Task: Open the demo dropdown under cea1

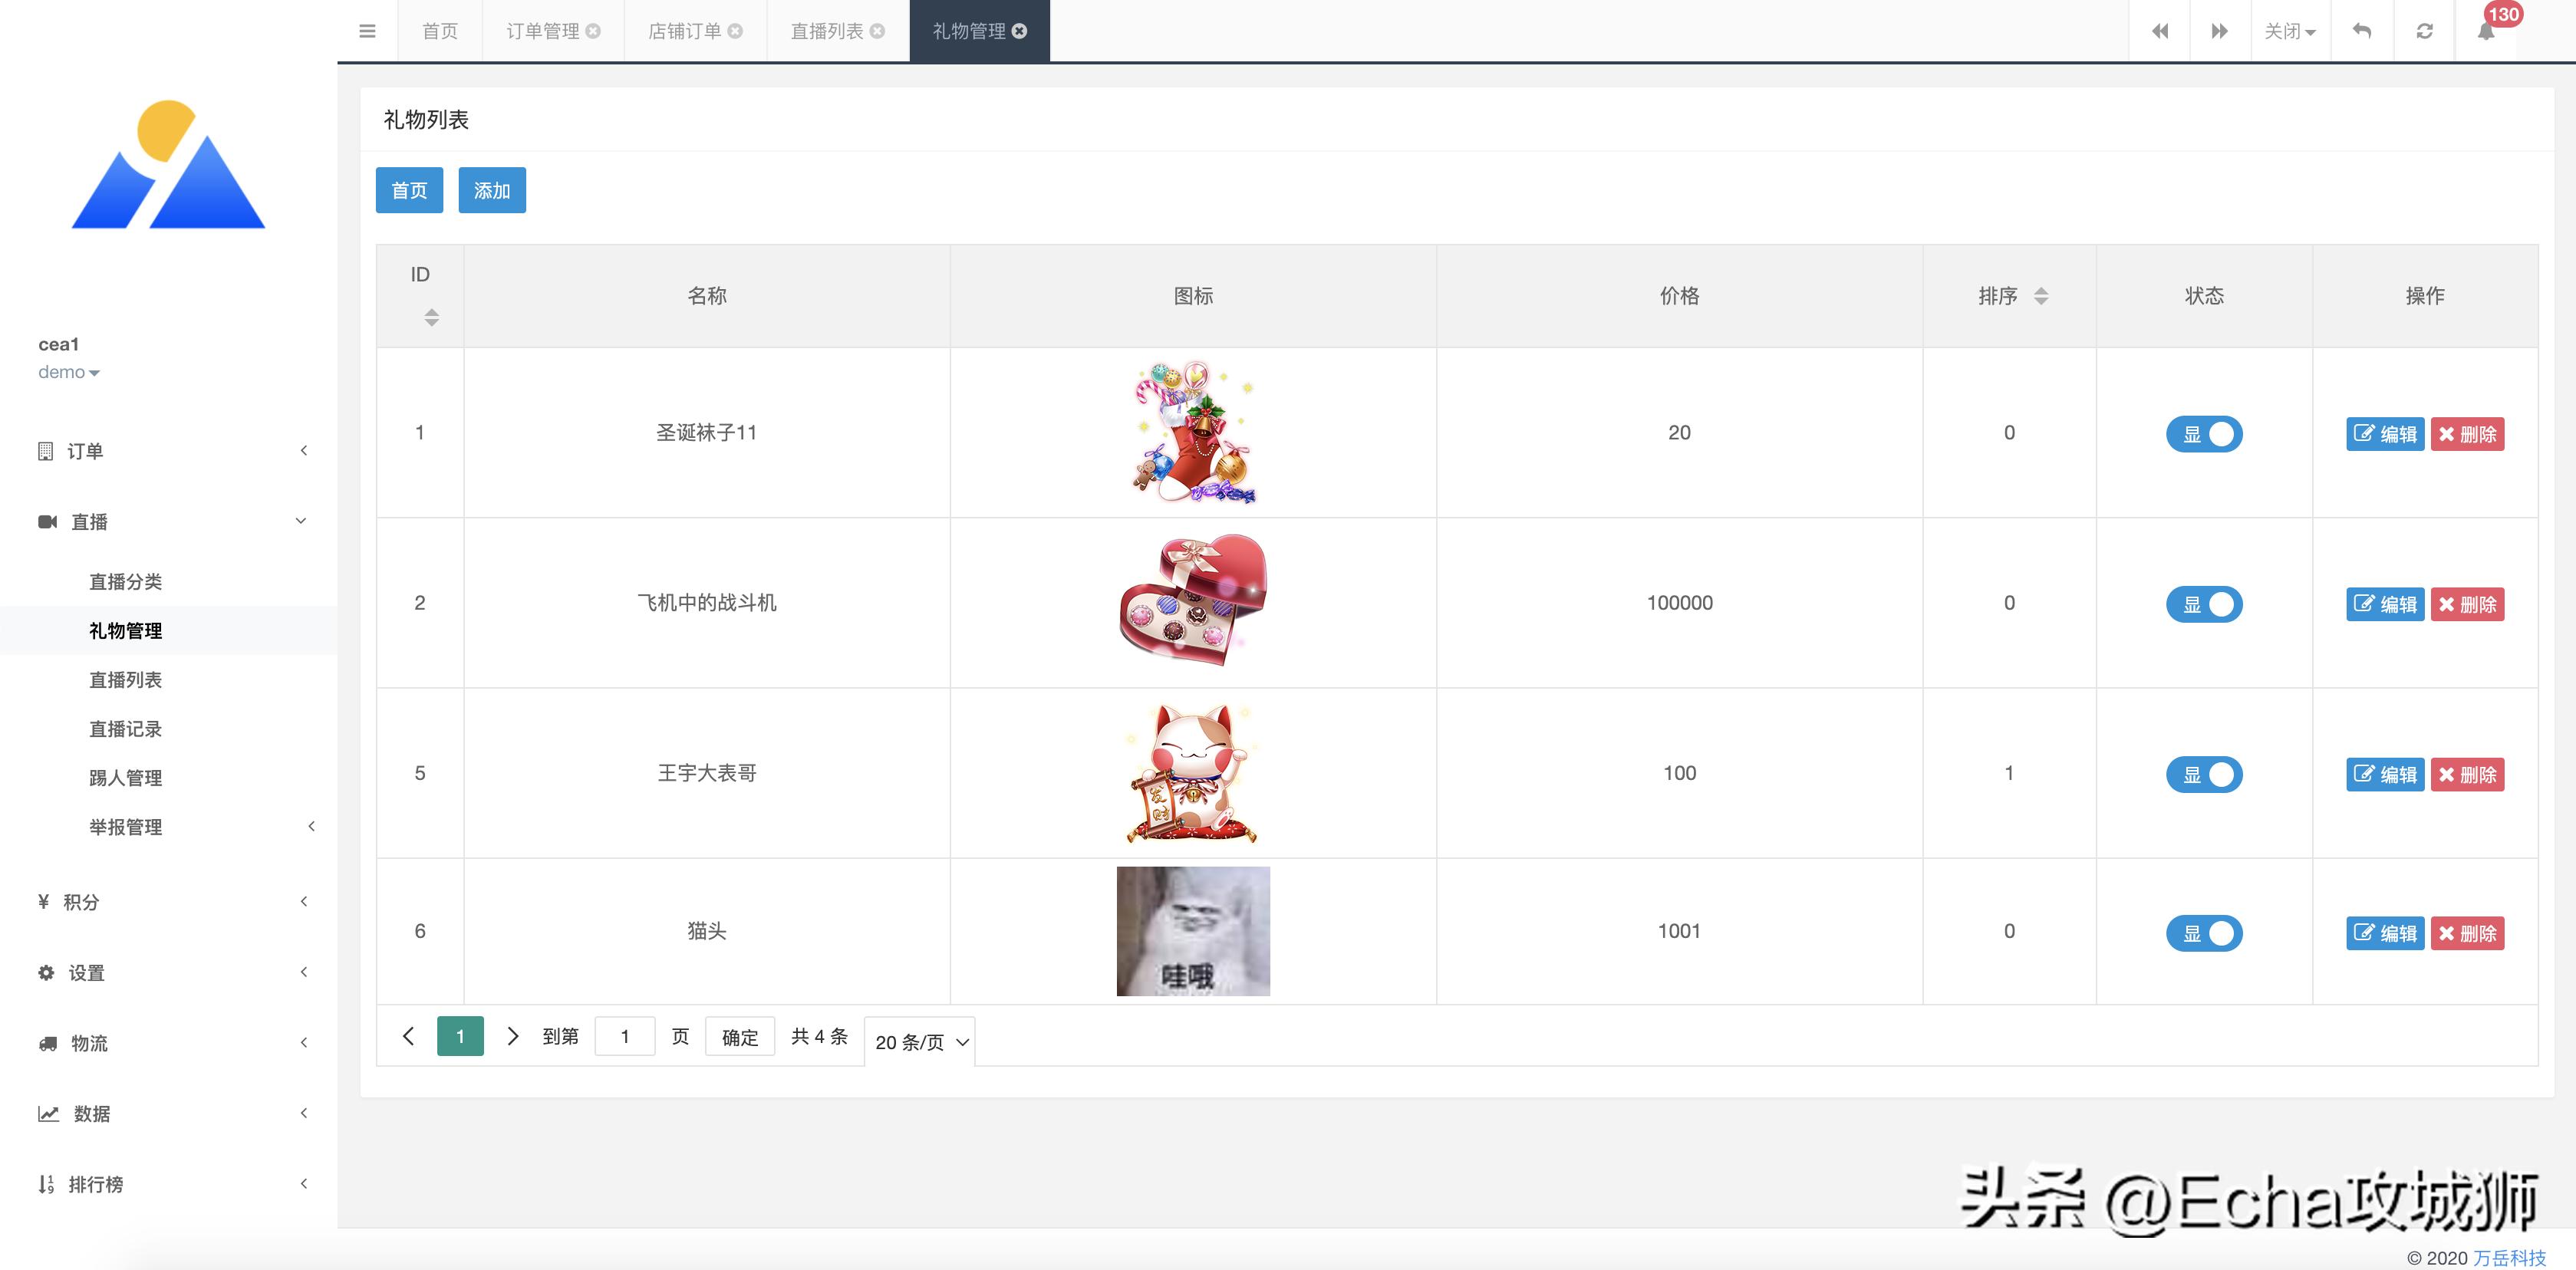Action: 69,371
